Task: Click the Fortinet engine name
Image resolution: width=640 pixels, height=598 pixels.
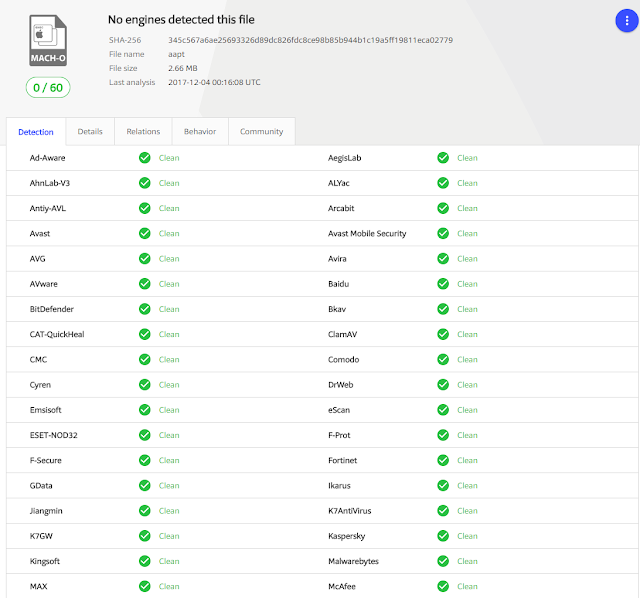Action: [x=342, y=460]
